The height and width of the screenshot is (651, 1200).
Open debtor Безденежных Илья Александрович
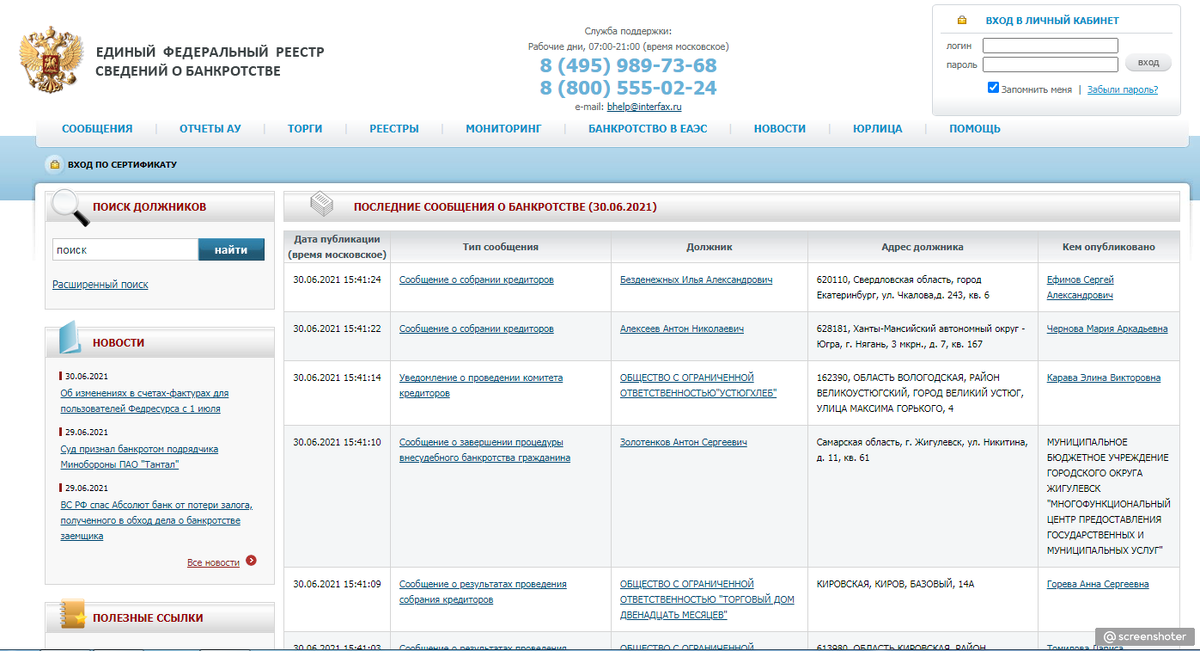[x=696, y=280]
